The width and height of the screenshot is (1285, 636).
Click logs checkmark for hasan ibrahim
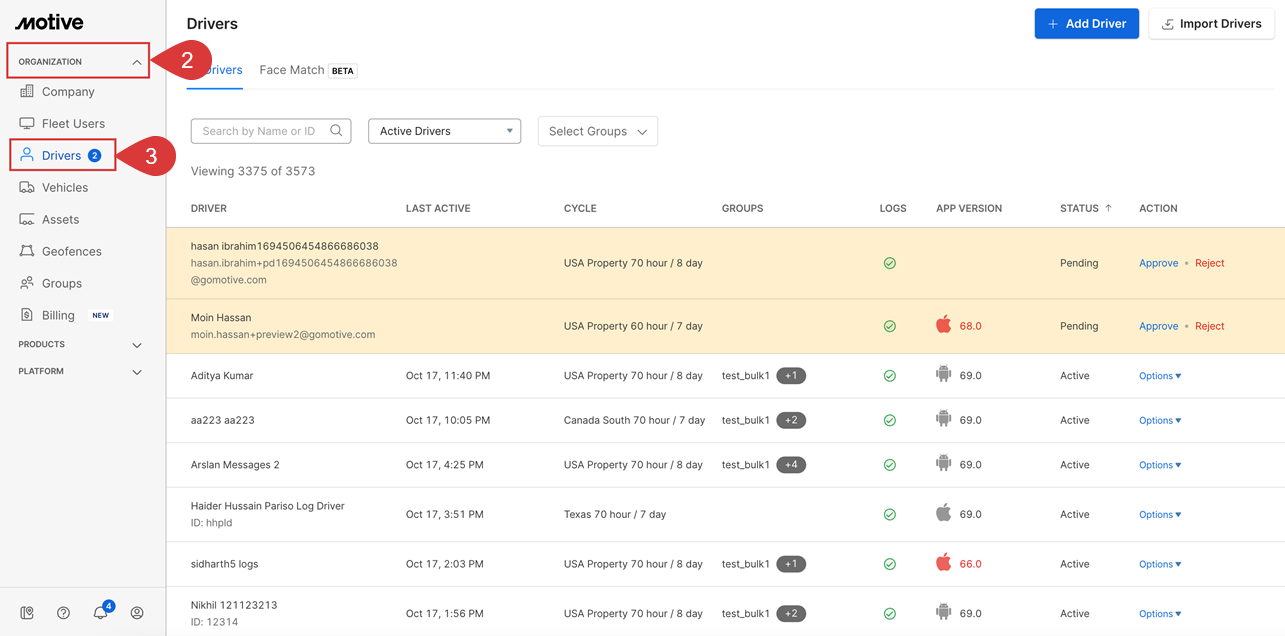point(889,263)
